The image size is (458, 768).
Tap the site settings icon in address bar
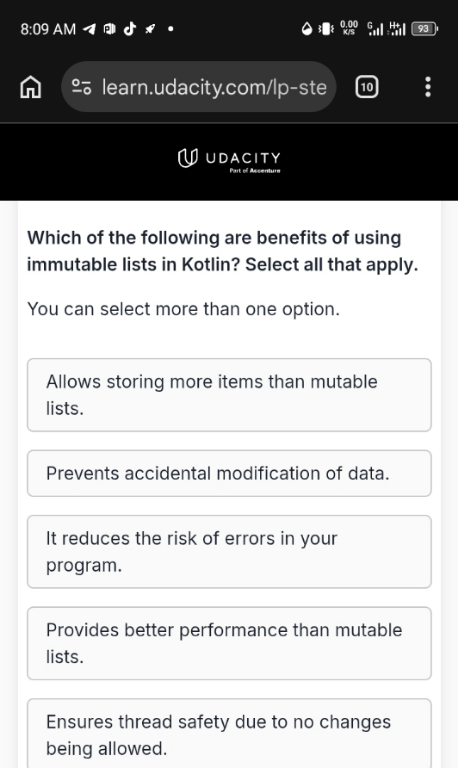click(81, 87)
